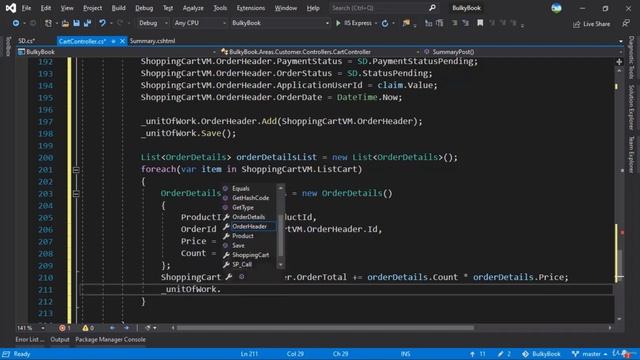Go to previous issue with left arrow
Viewport: 640px width, 360px height.
pos(112,328)
